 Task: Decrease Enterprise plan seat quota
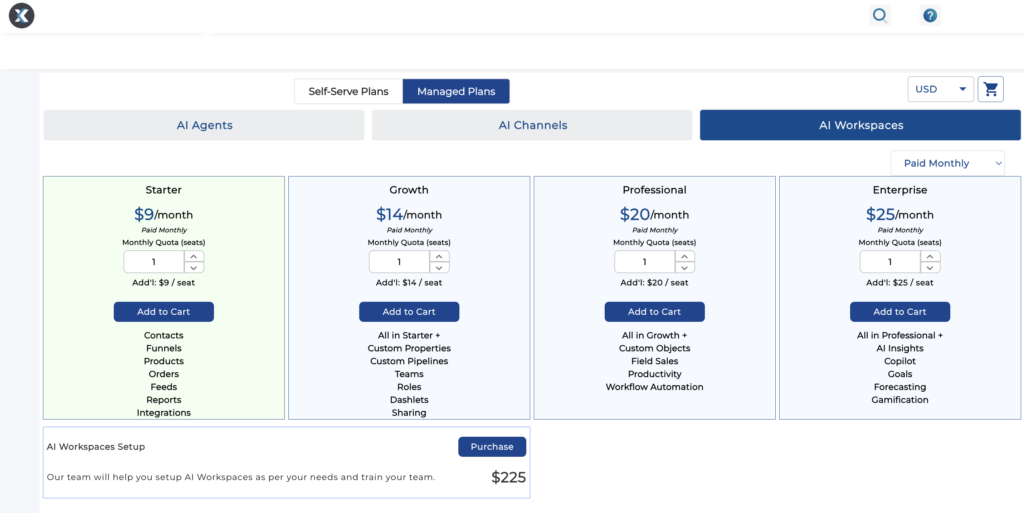(930, 268)
